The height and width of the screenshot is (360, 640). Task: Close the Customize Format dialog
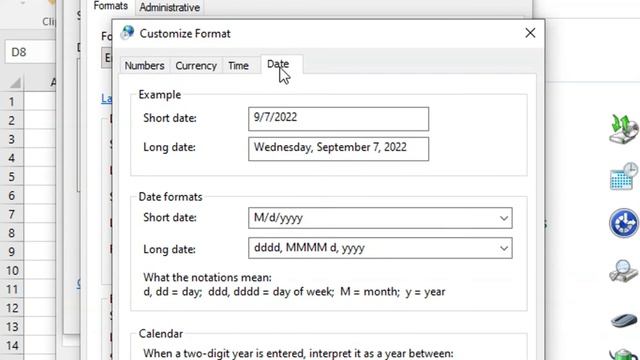tap(530, 33)
